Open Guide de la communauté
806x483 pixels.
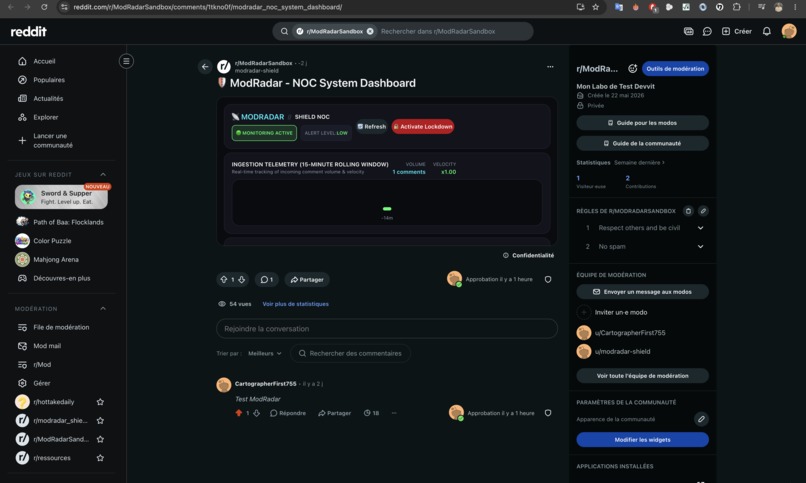(x=643, y=143)
